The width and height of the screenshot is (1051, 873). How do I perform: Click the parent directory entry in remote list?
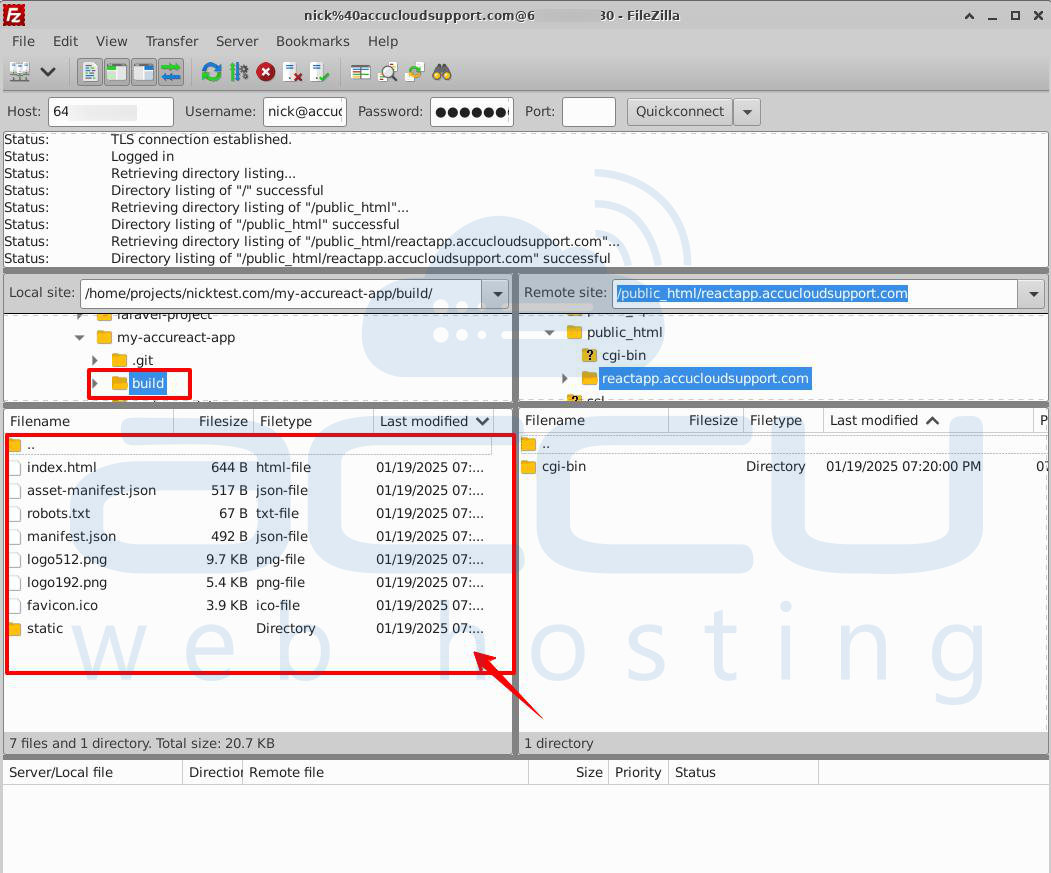pos(783,444)
